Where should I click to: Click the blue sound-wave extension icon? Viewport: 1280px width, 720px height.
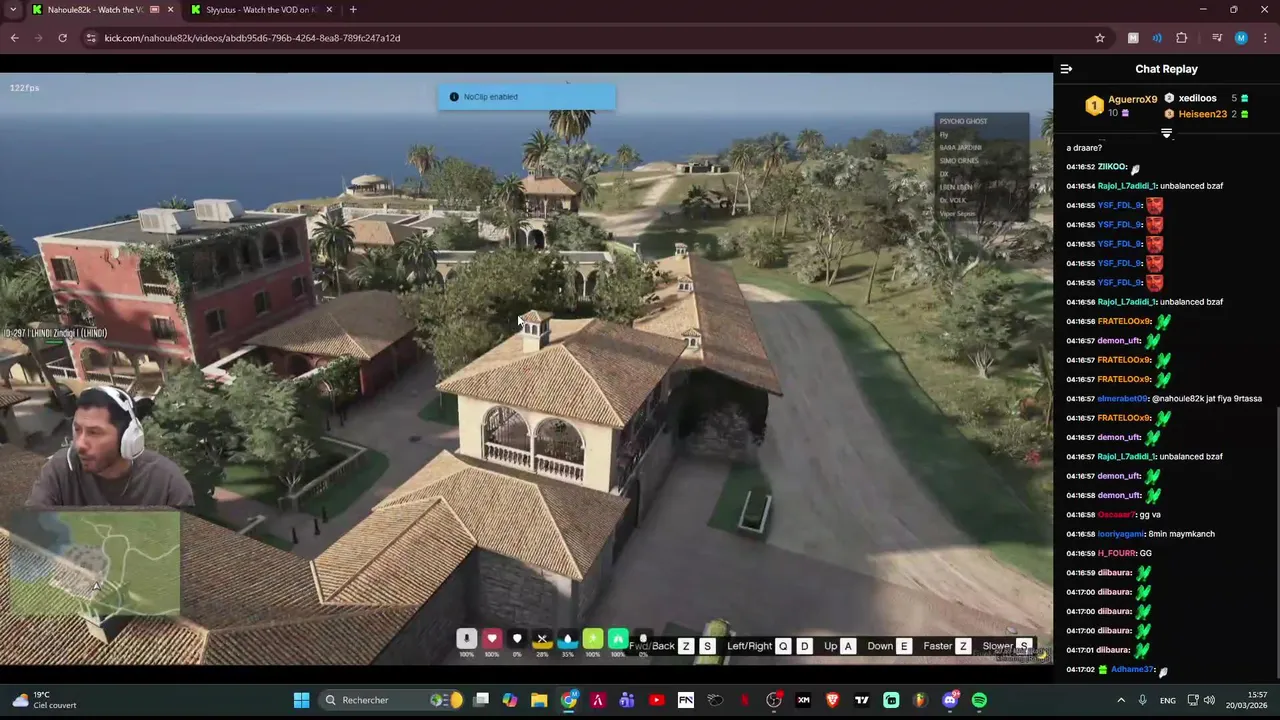(x=1157, y=38)
